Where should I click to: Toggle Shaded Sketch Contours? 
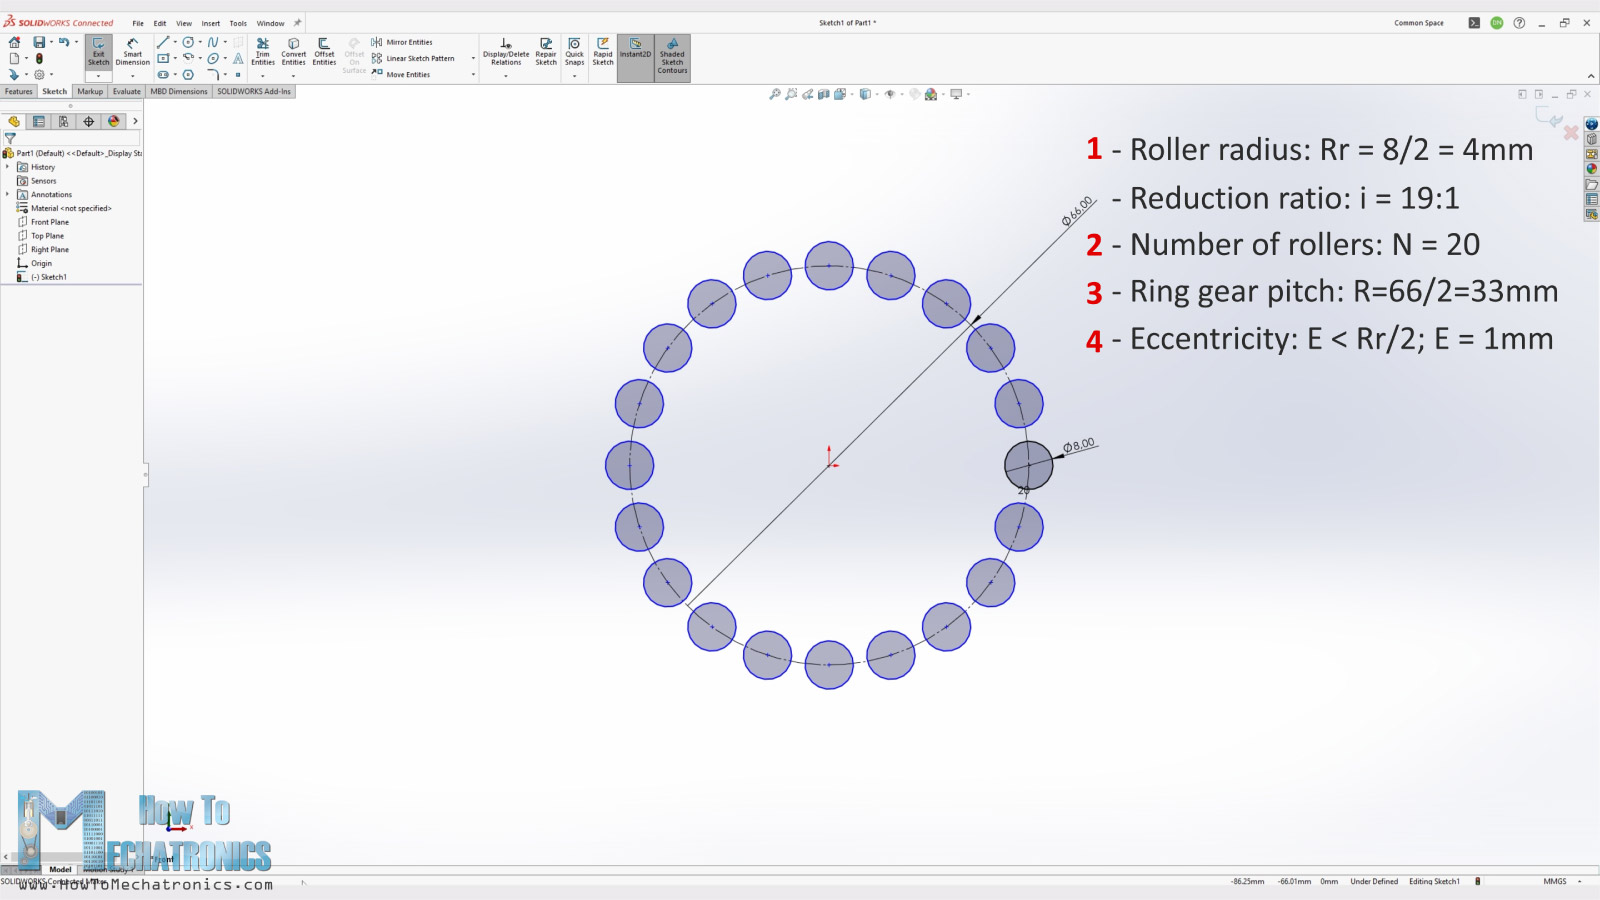pyautogui.click(x=672, y=55)
